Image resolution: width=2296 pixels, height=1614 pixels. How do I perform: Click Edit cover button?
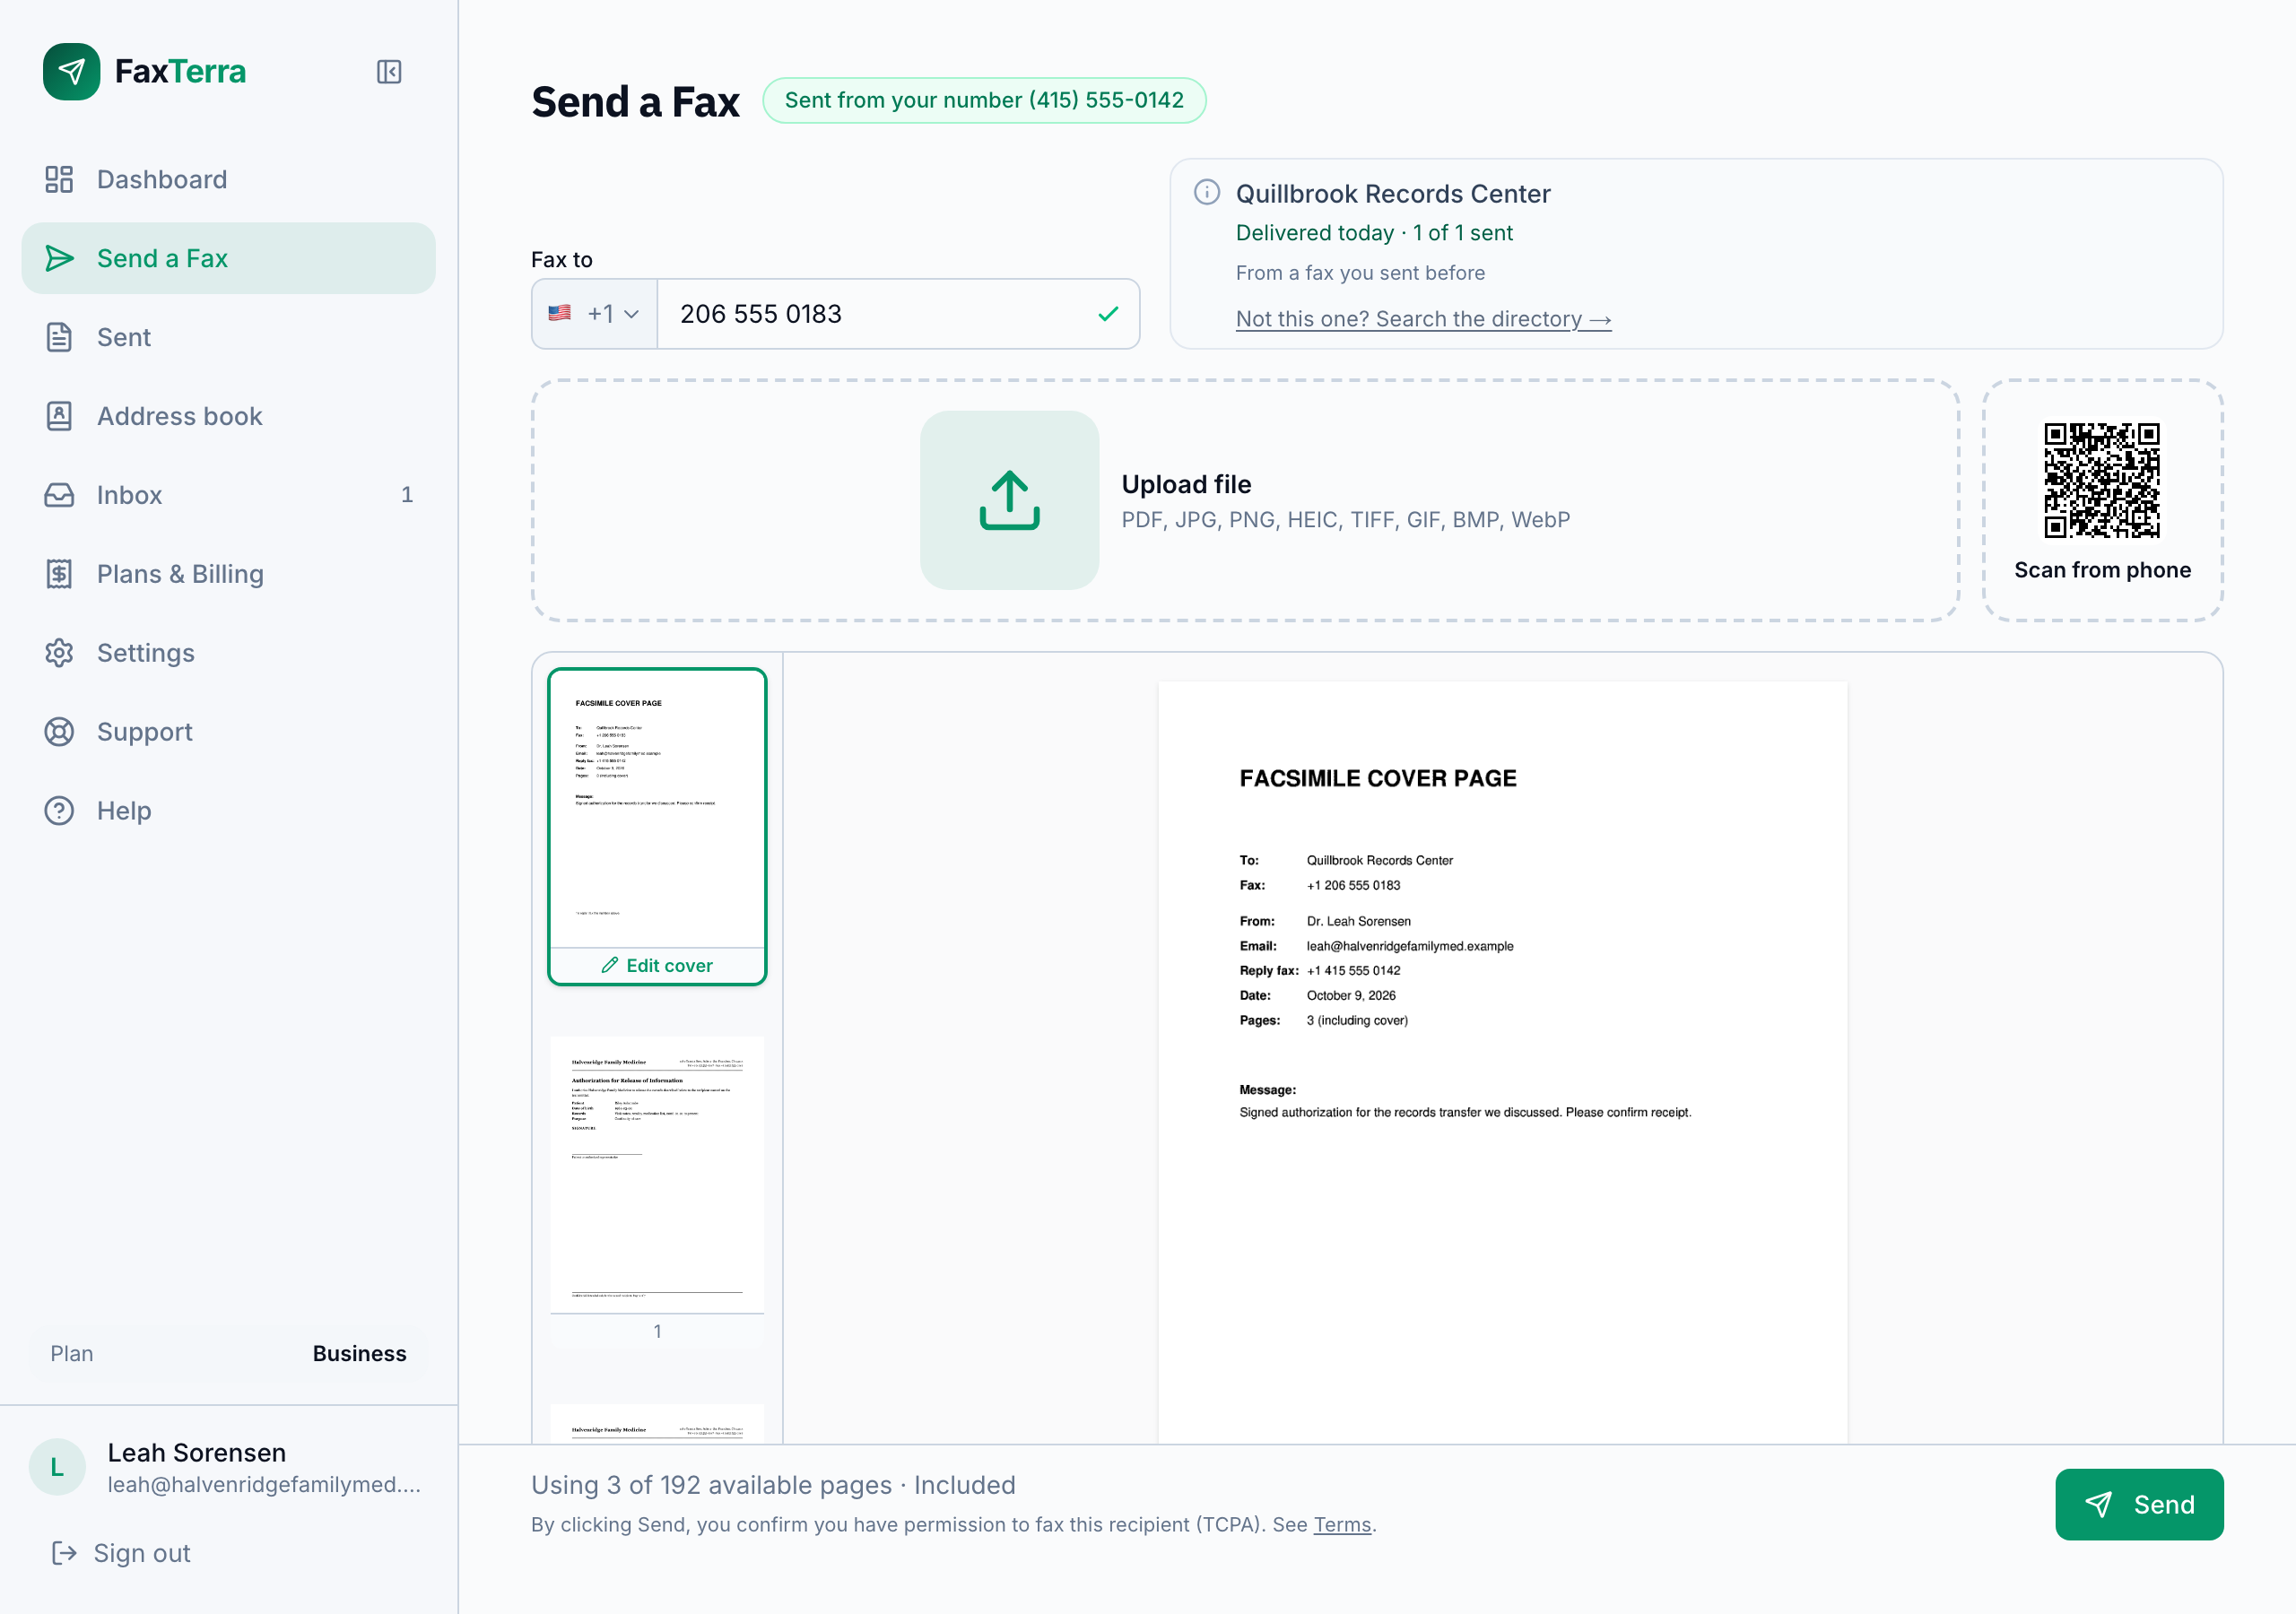(x=657, y=965)
